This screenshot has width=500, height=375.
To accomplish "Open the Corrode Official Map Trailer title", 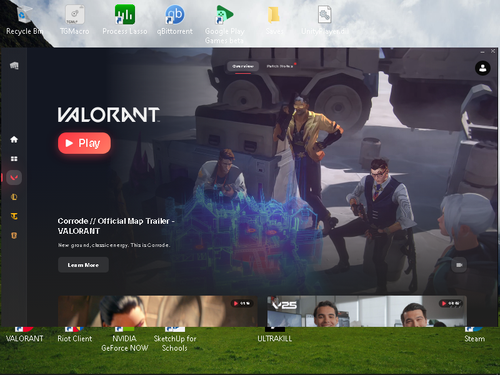I will point(116,226).
